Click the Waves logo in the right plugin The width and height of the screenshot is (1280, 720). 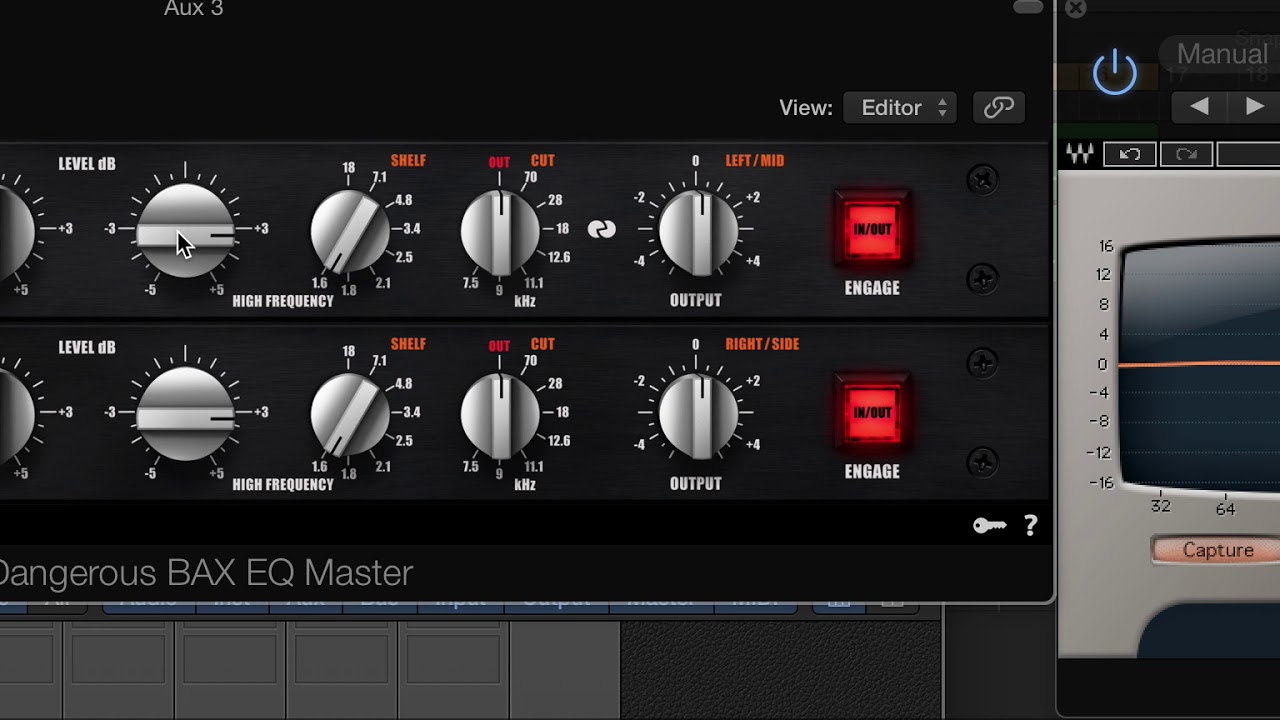1080,154
